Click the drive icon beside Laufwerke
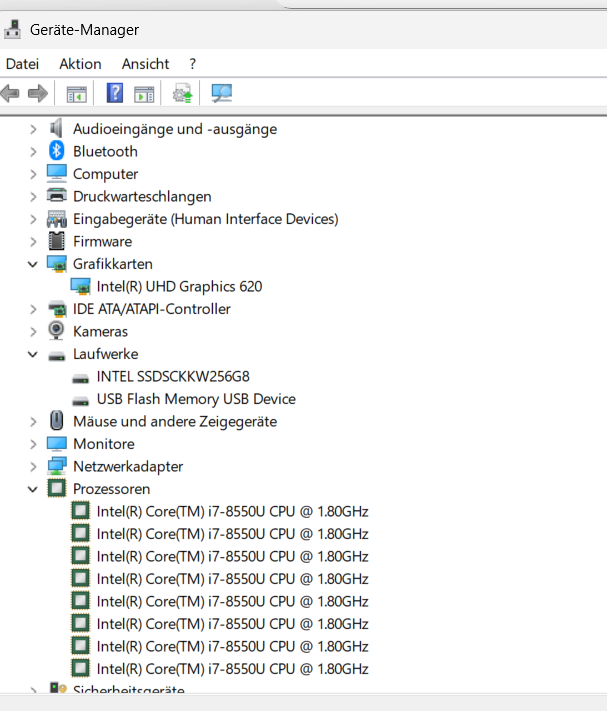 pyautogui.click(x=57, y=356)
